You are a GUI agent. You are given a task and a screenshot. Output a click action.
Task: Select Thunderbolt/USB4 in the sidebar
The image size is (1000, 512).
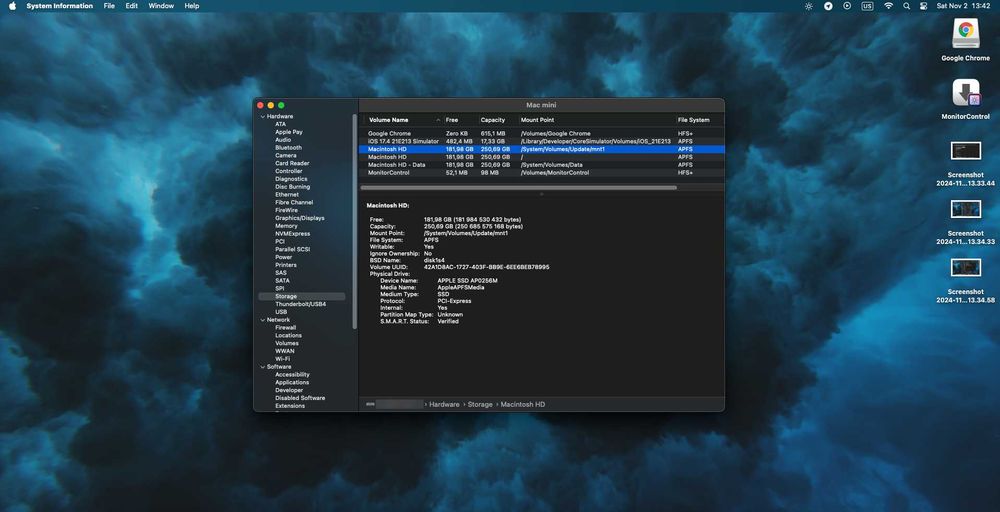tap(300, 304)
